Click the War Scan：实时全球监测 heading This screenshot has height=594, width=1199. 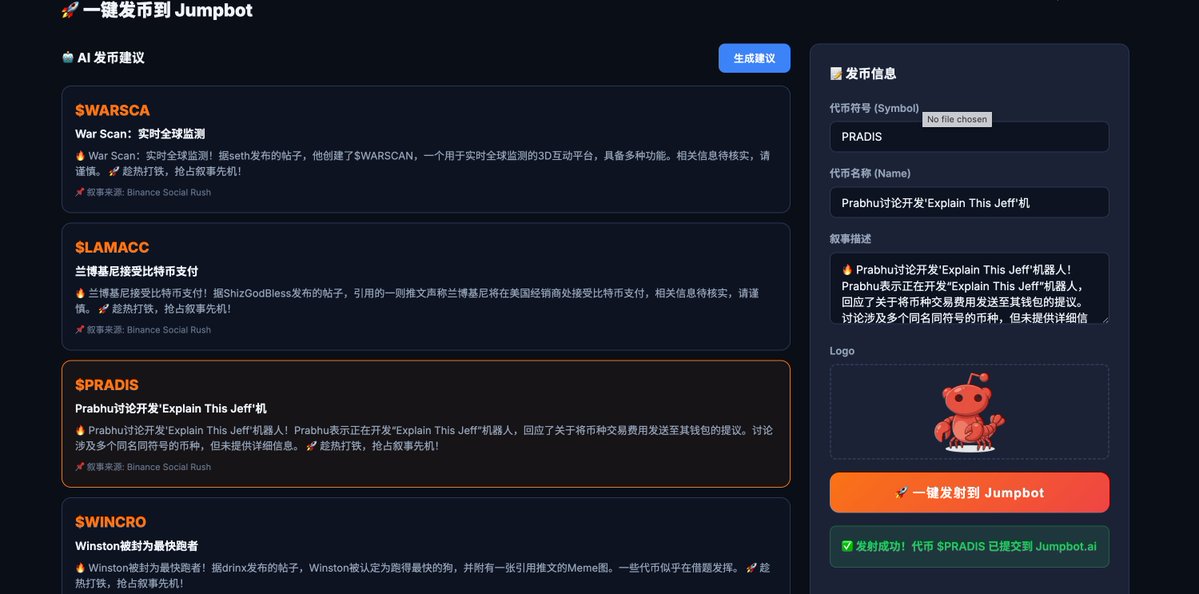[x=140, y=134]
